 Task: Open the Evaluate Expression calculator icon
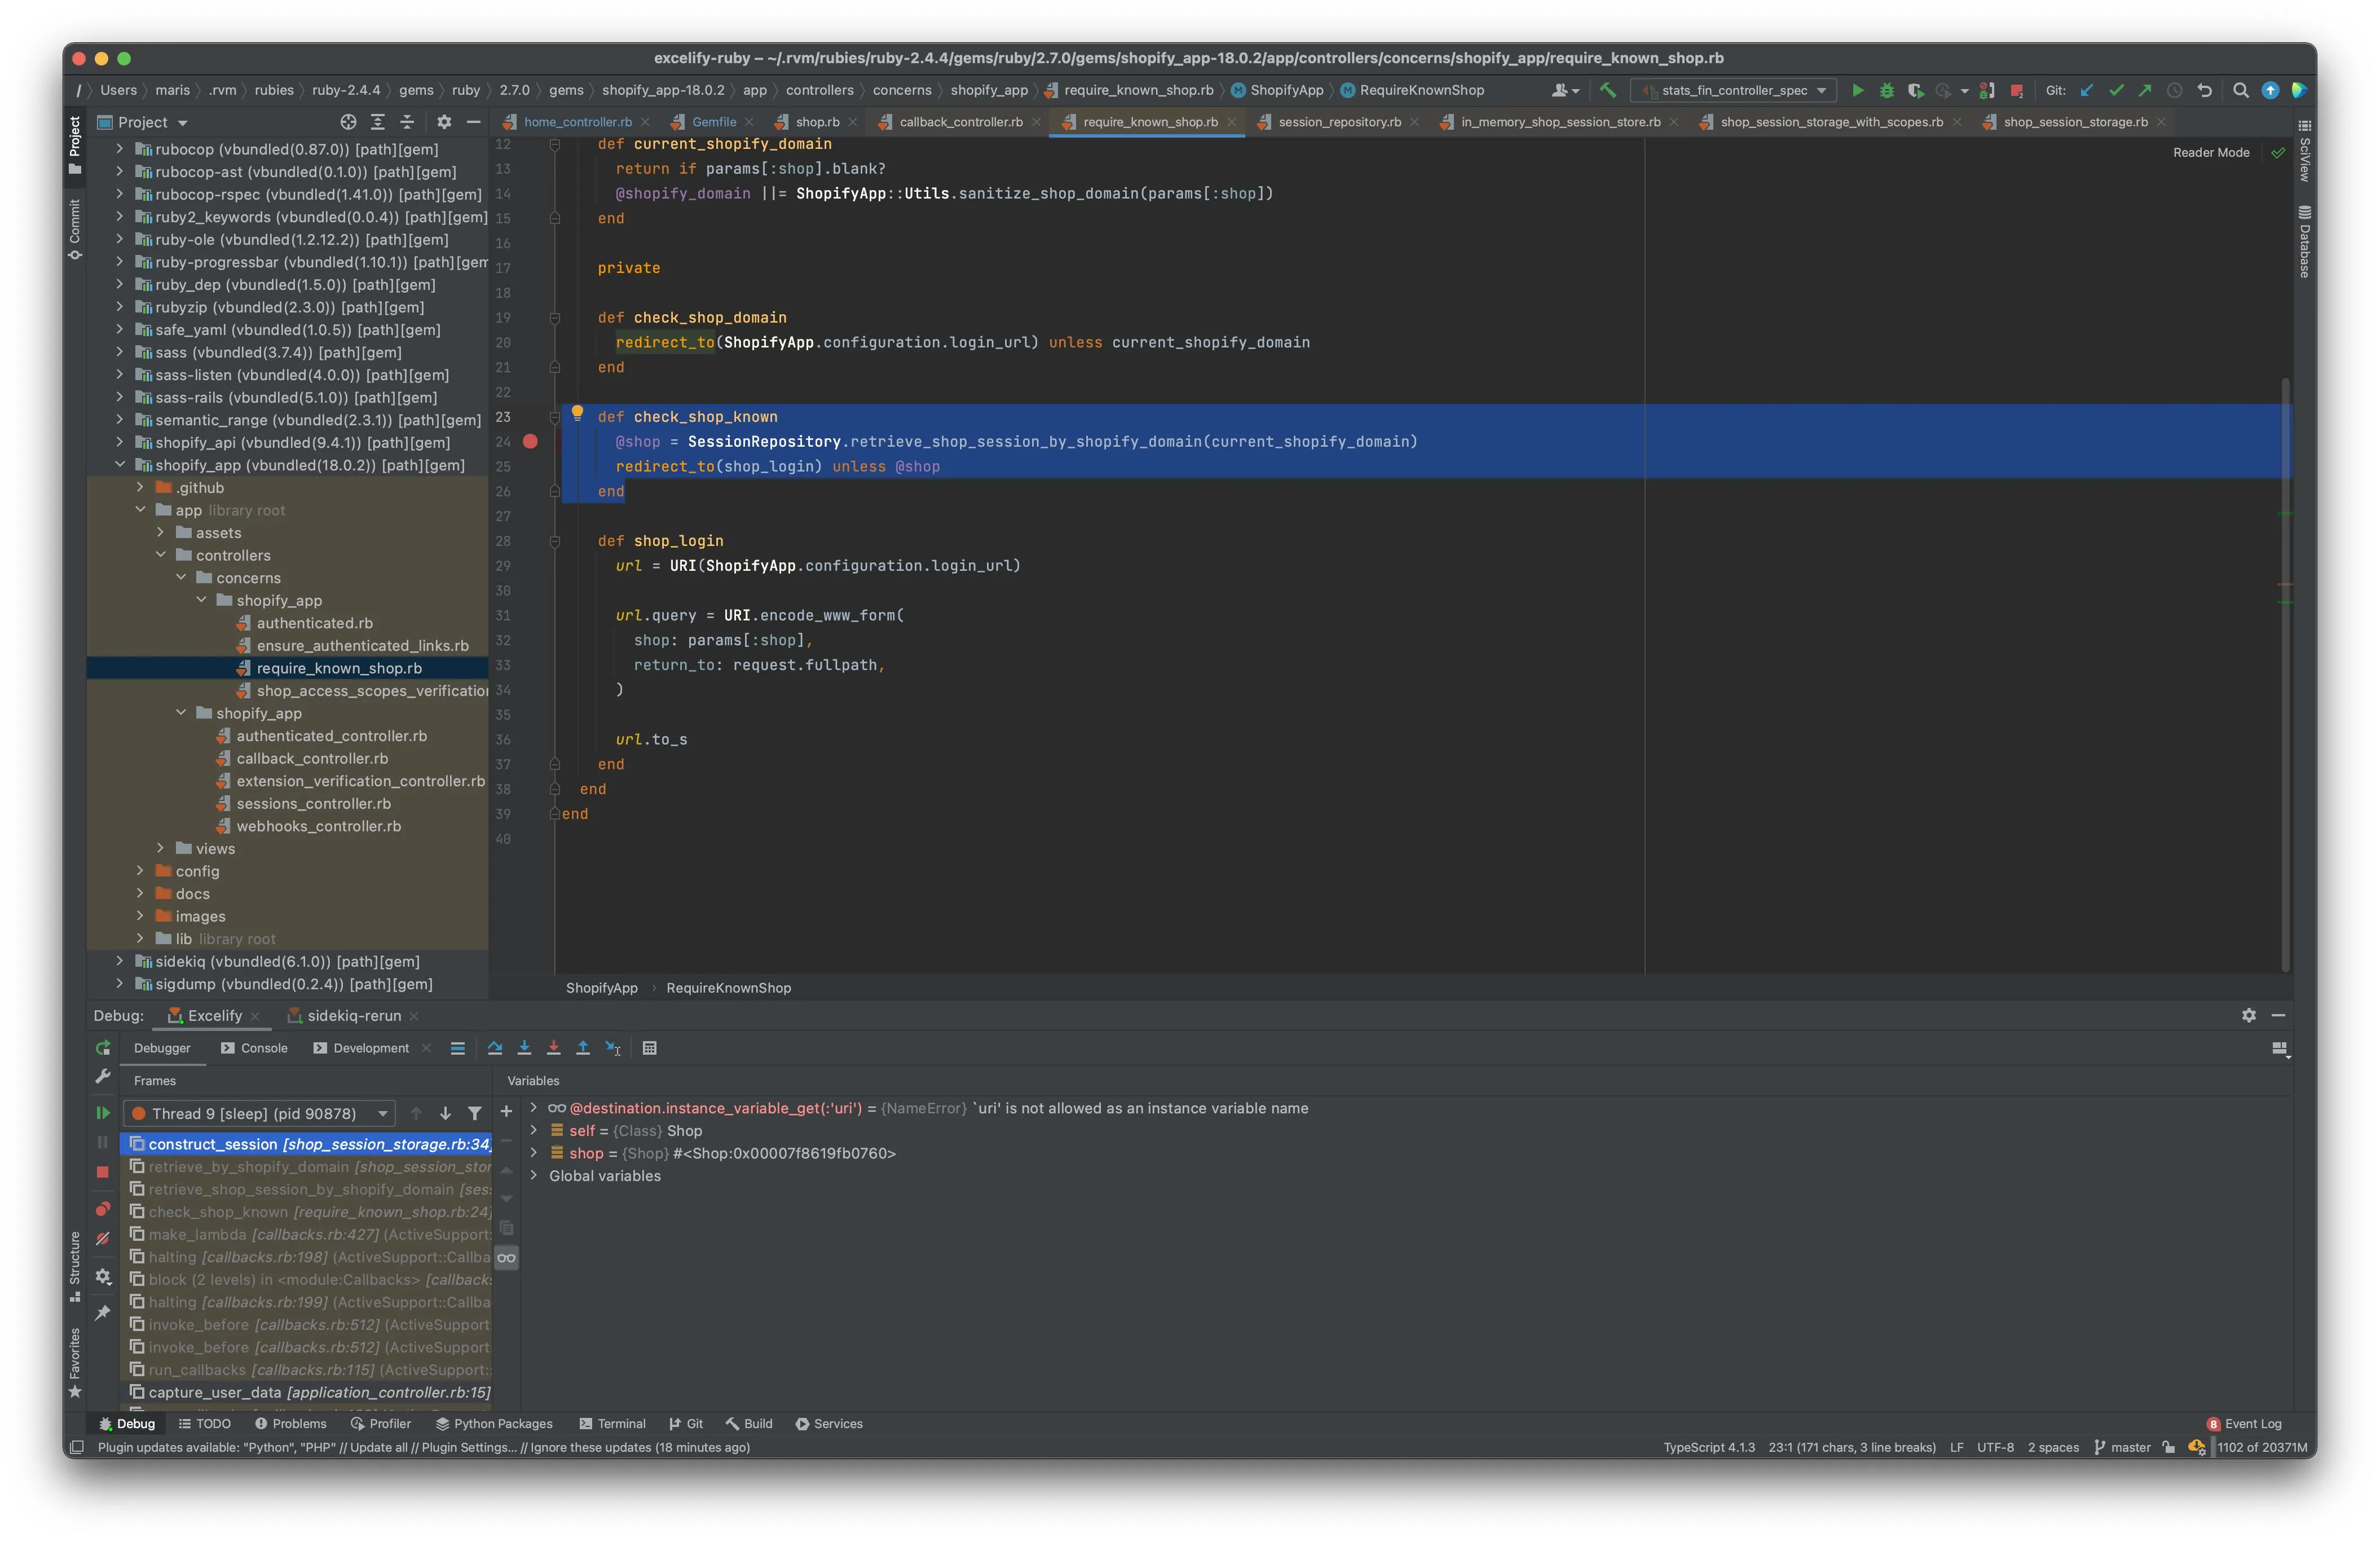click(x=650, y=1048)
